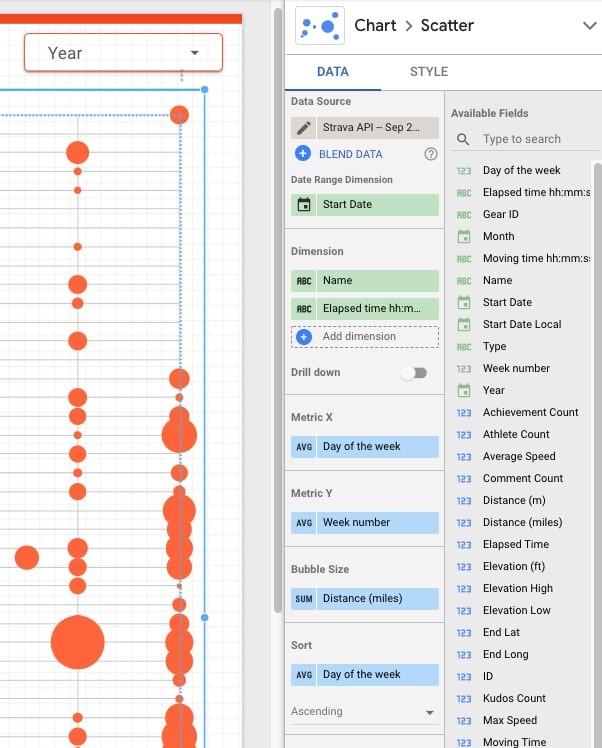Screen dimensions: 602x748
Task: Click calendar icon next to Year field
Action: tap(464, 391)
